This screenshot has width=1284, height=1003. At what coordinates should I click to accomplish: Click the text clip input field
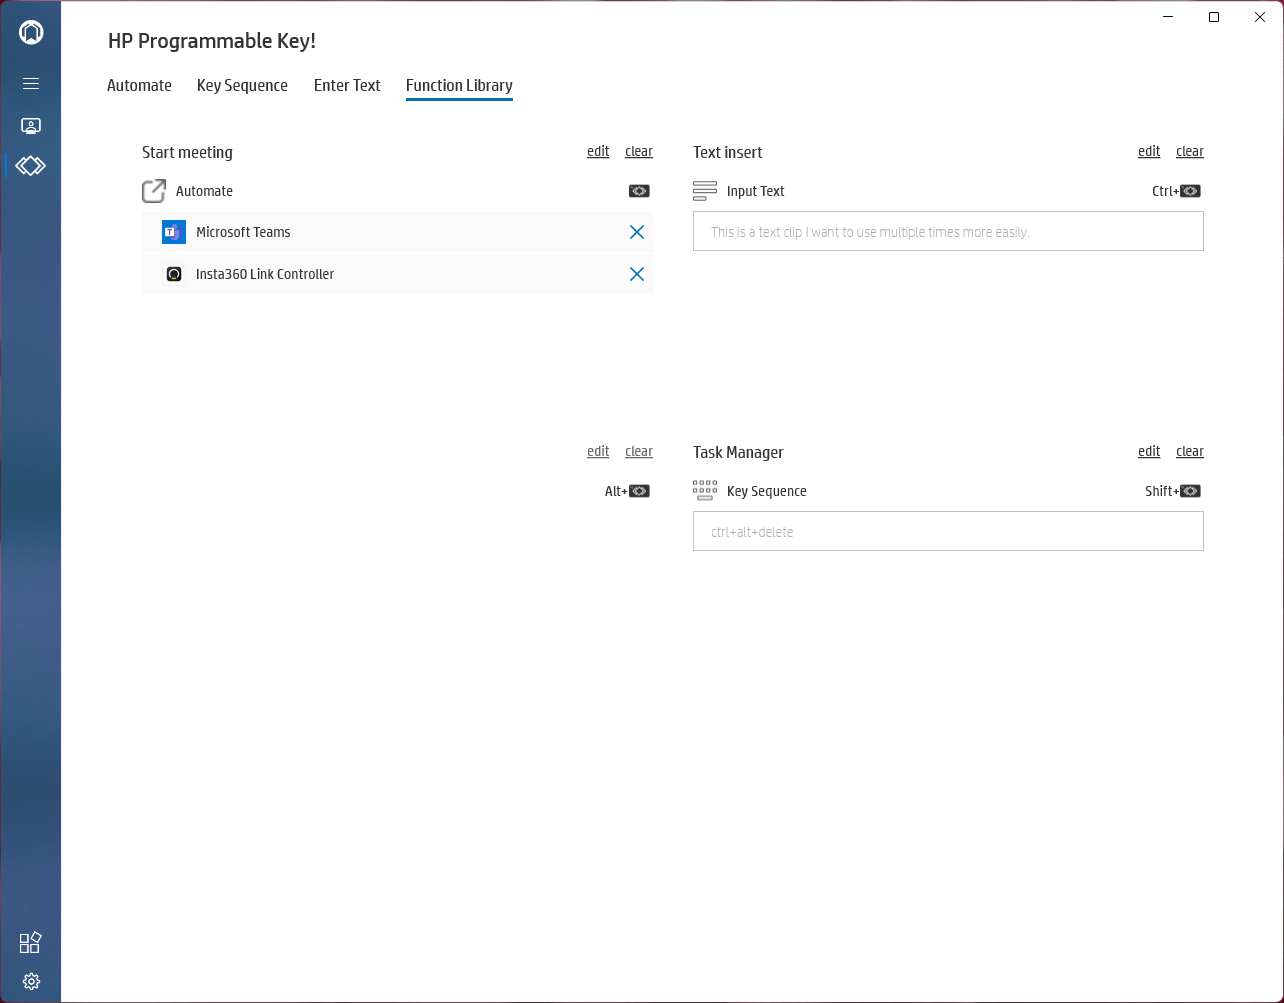(948, 232)
